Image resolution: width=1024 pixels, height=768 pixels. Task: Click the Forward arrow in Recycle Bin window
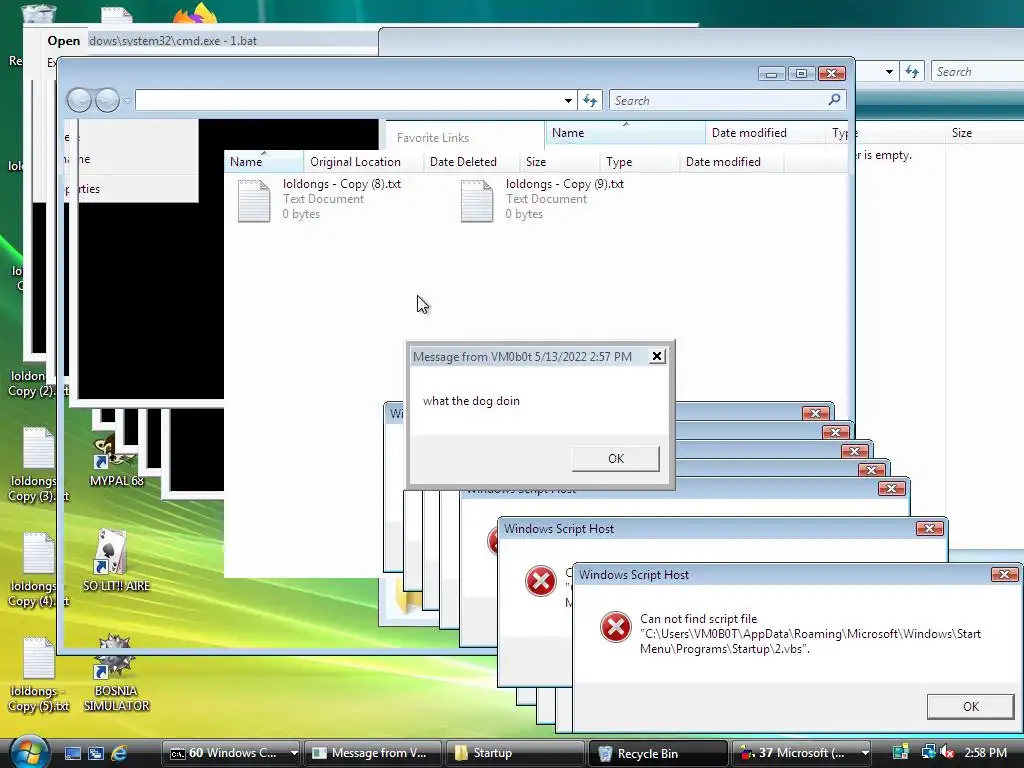click(x=107, y=101)
